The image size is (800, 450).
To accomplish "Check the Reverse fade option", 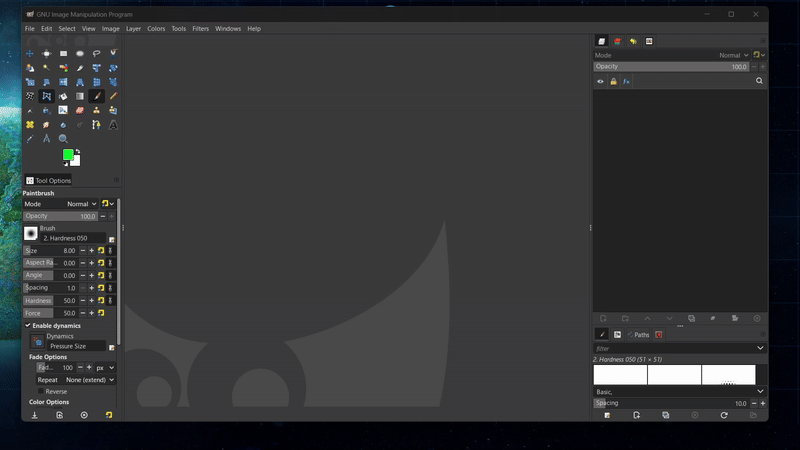I will tap(41, 391).
